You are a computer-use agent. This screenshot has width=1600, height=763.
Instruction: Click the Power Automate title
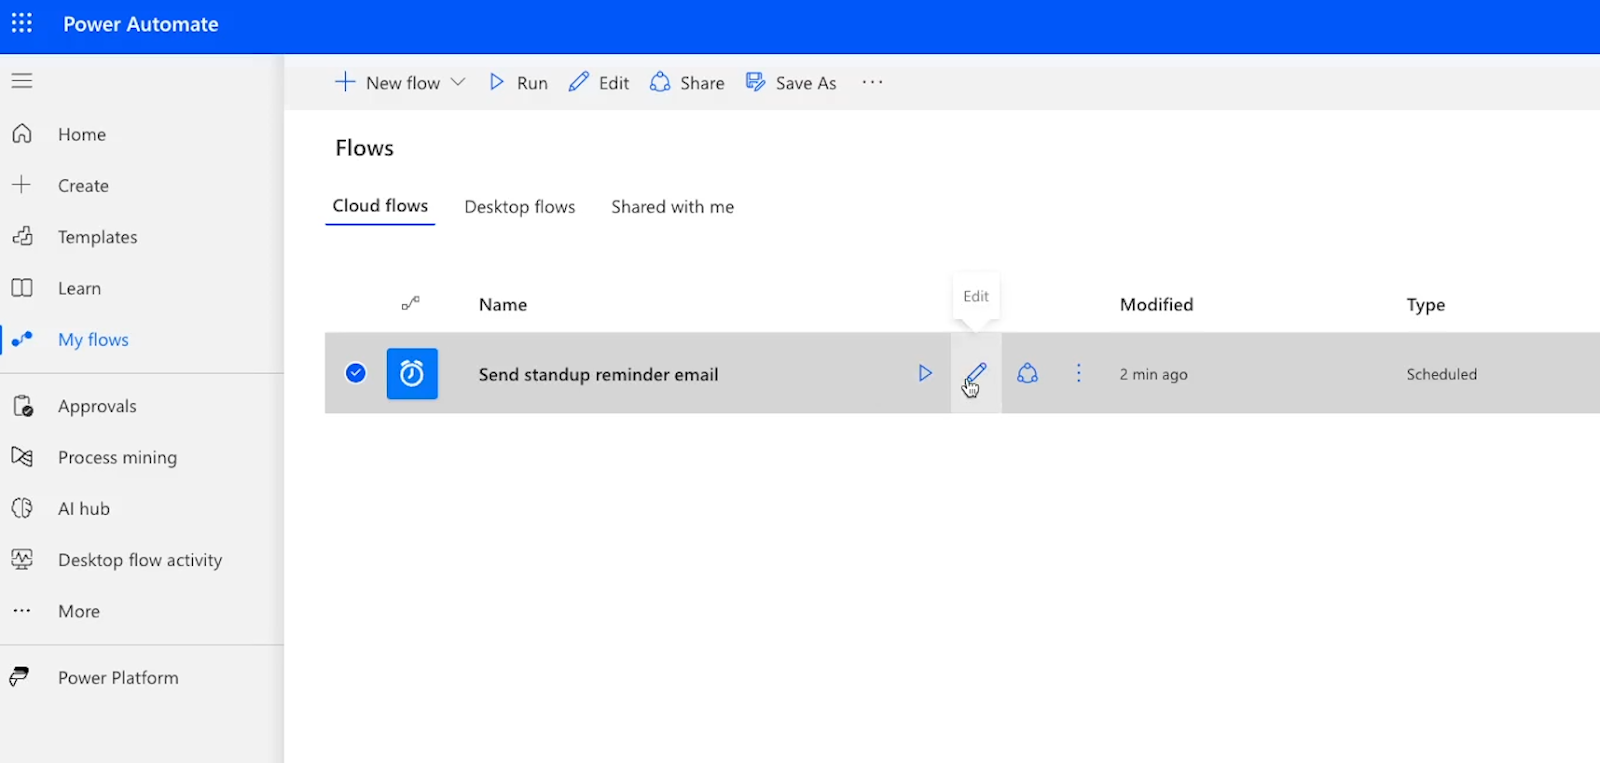tap(141, 24)
